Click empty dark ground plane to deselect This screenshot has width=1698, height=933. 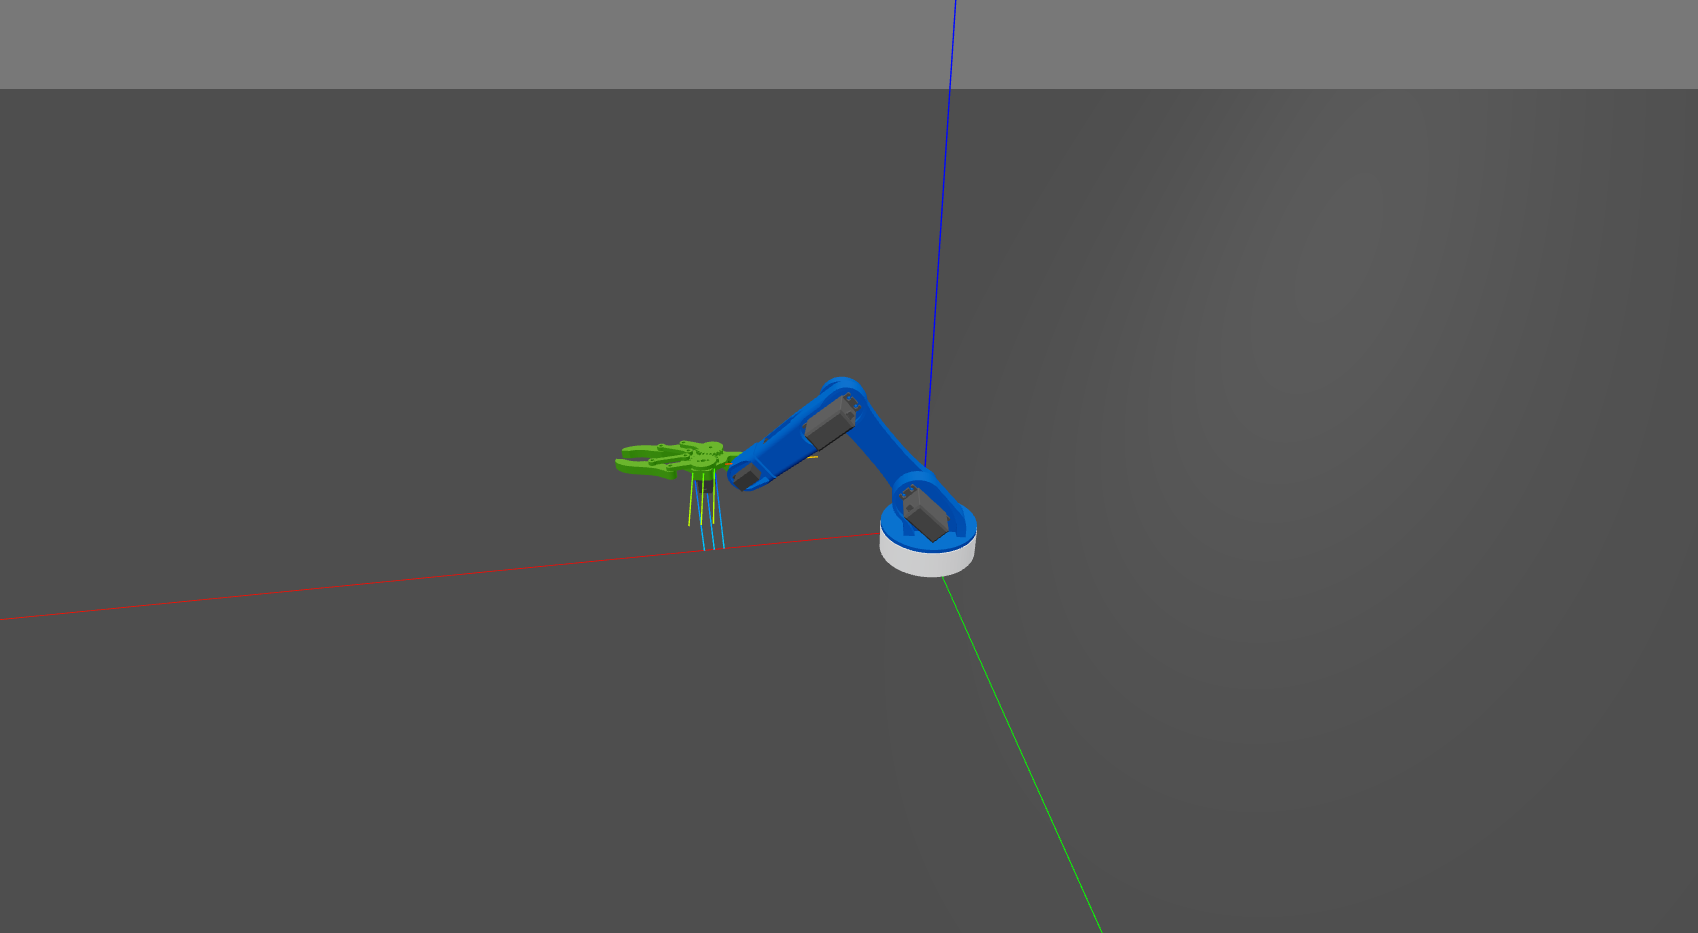[400, 780]
